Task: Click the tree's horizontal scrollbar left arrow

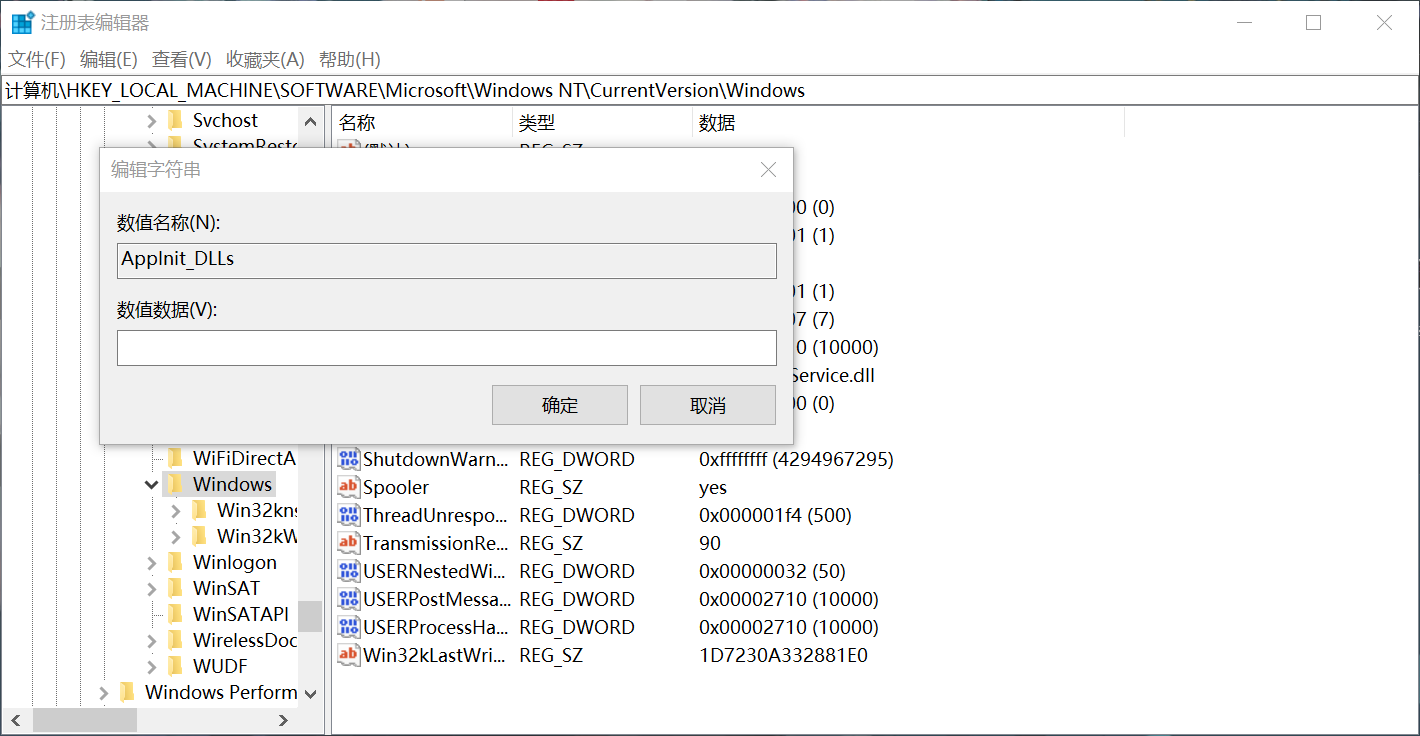Action: (14, 720)
